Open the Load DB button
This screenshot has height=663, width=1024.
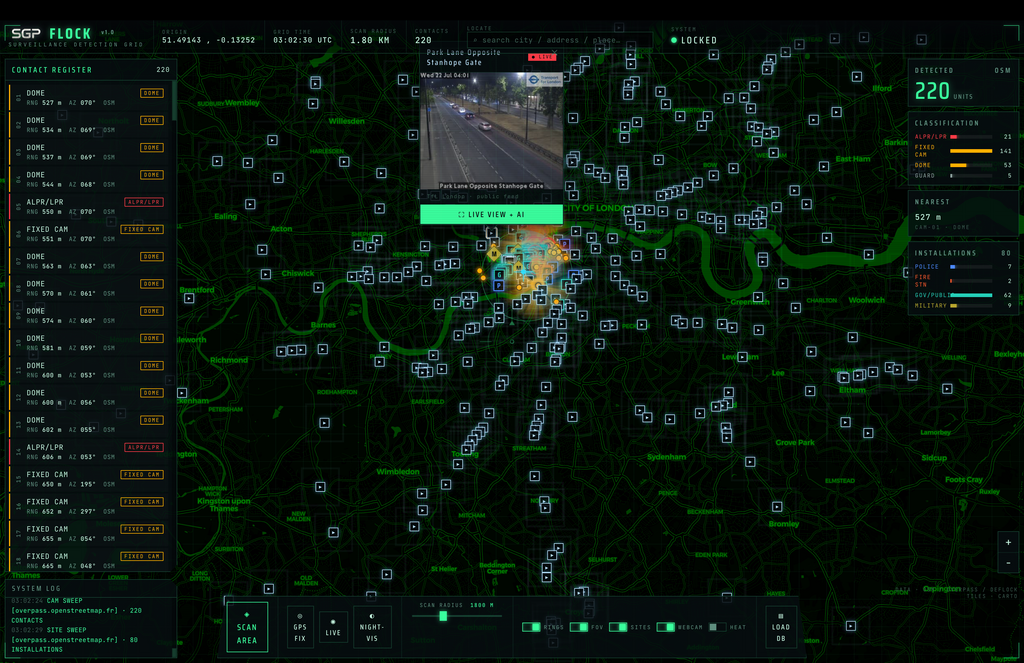780,627
